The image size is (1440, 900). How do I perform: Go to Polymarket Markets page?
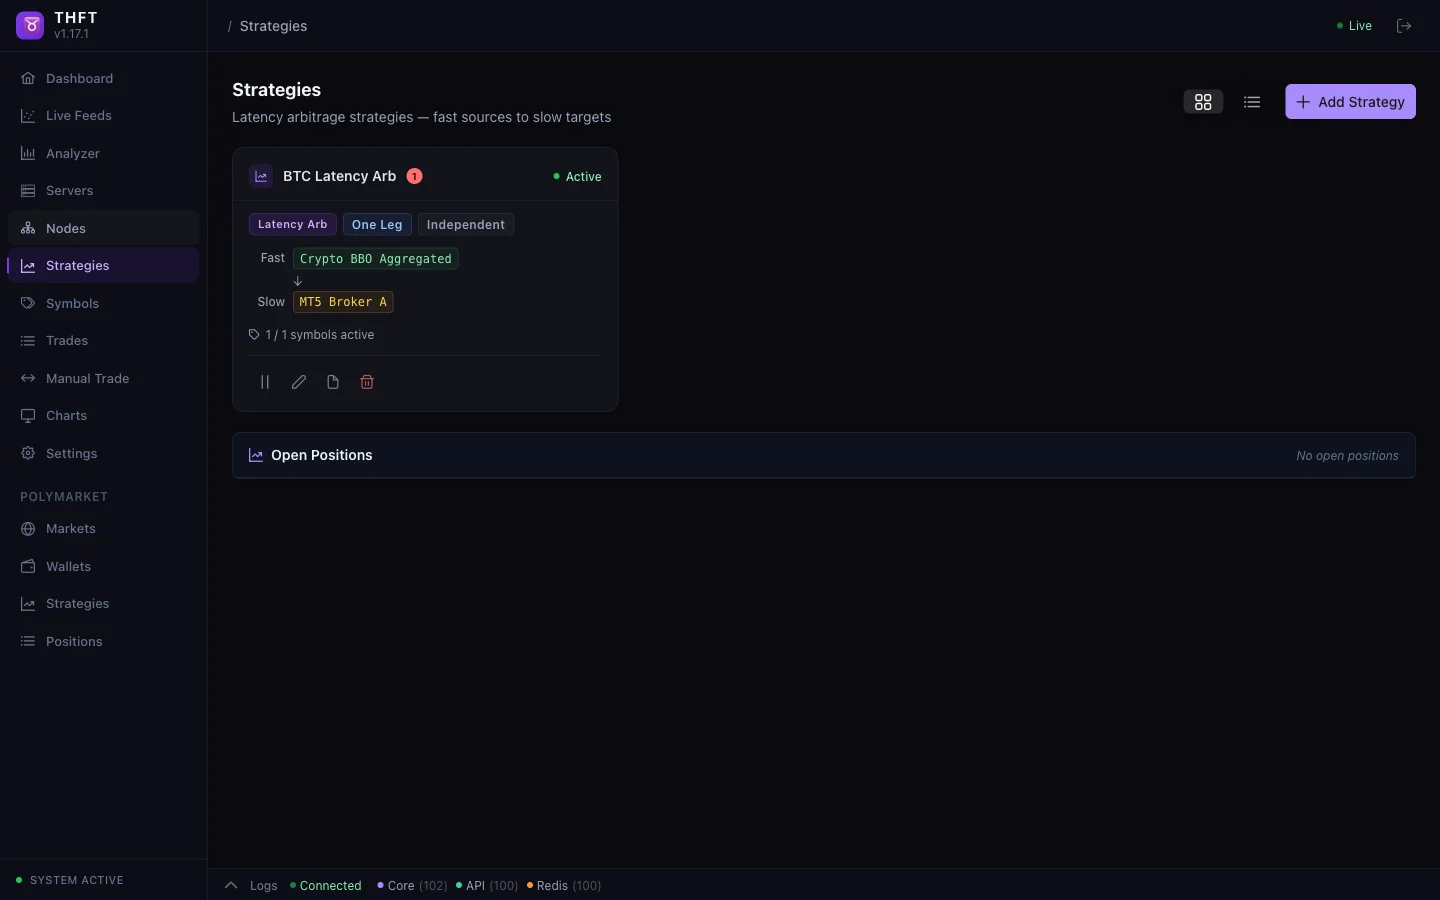(x=70, y=529)
